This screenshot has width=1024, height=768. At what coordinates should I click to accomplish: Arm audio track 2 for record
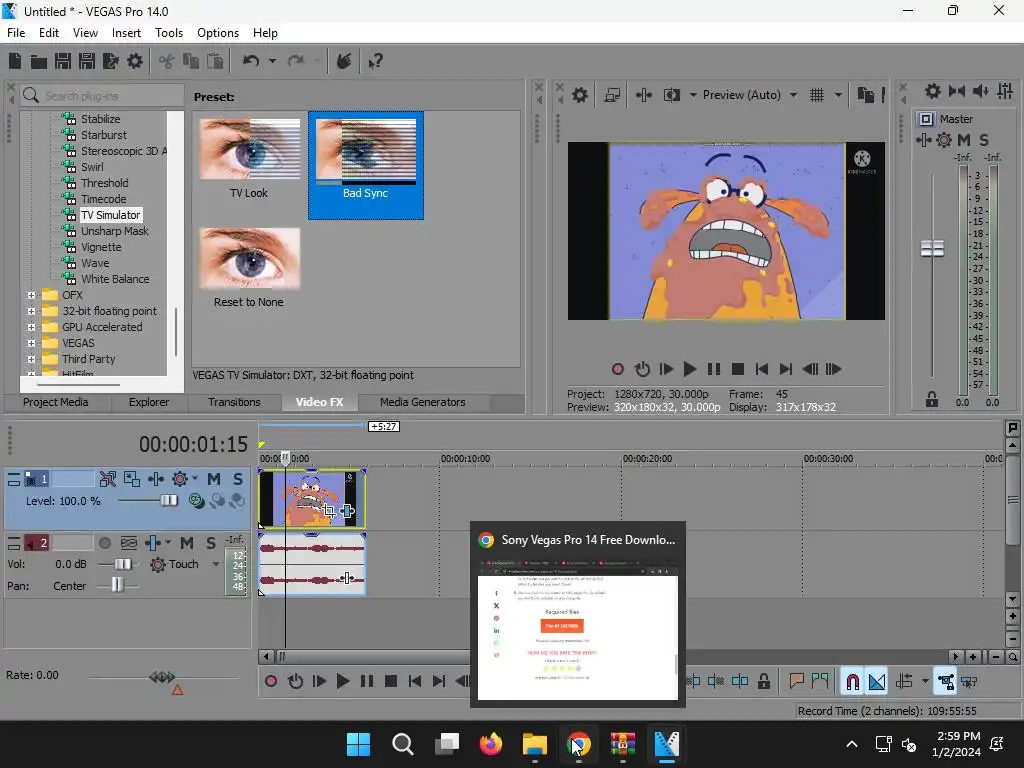(x=104, y=543)
